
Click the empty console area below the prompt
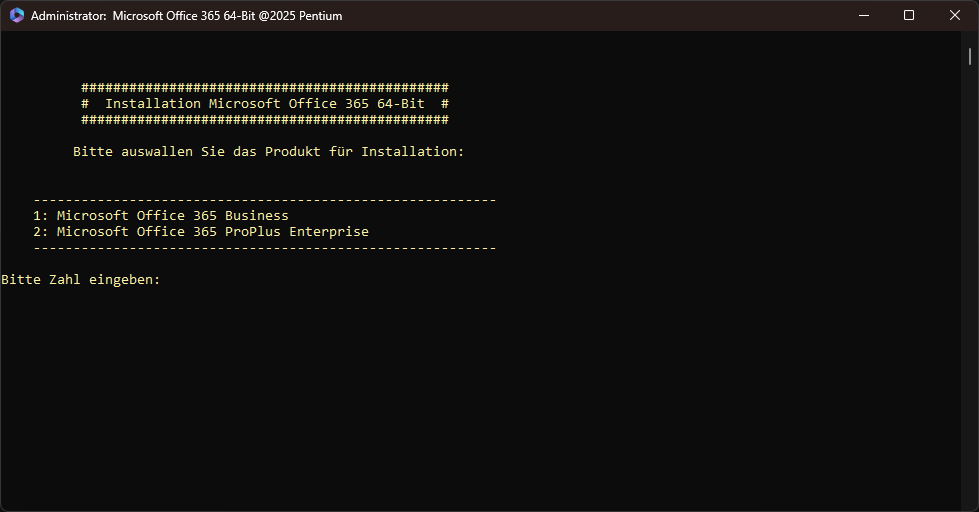480,400
